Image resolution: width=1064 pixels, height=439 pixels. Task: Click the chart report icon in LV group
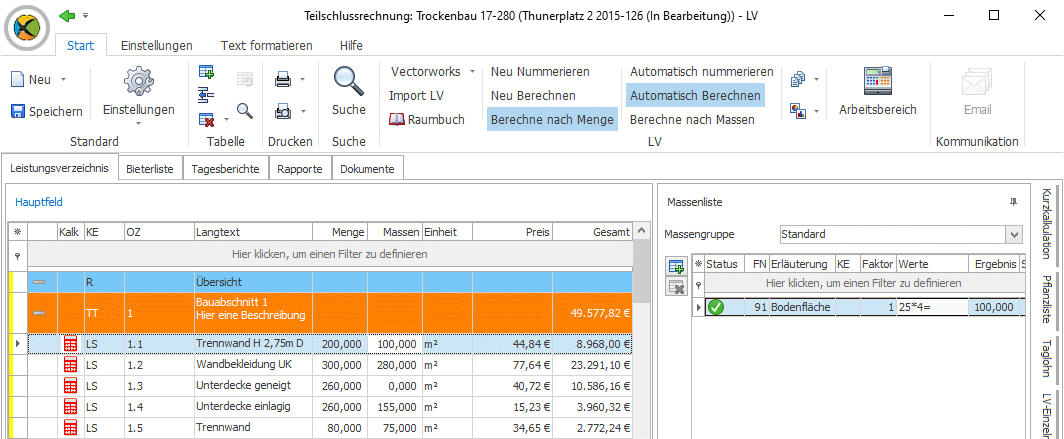click(798, 111)
